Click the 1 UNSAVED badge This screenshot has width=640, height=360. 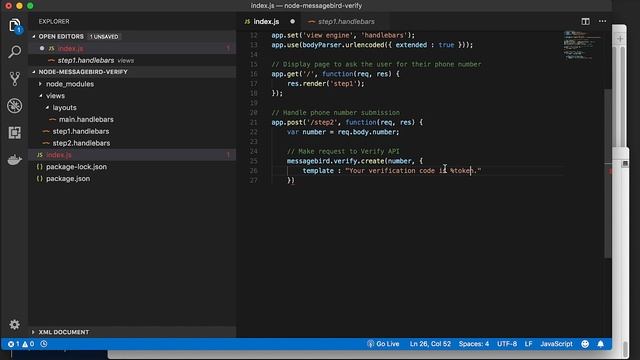104,36
